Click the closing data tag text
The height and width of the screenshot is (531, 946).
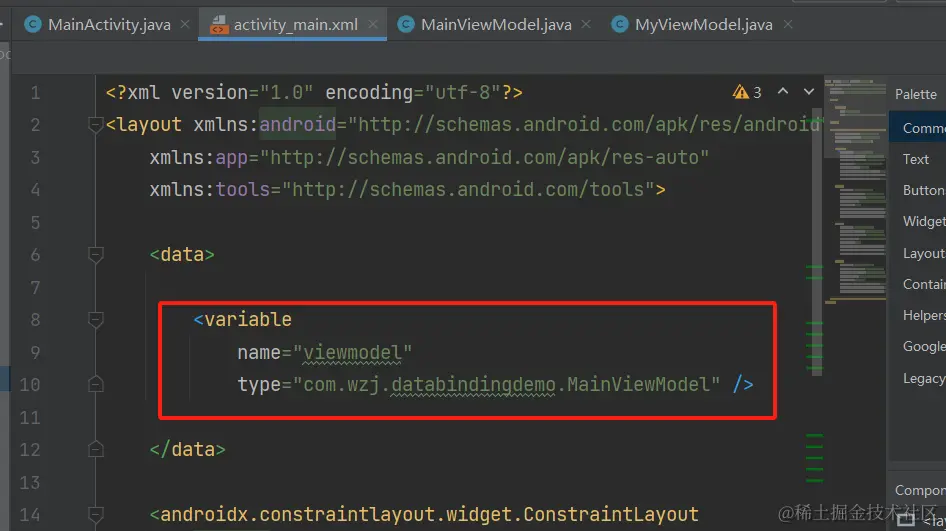pos(188,450)
